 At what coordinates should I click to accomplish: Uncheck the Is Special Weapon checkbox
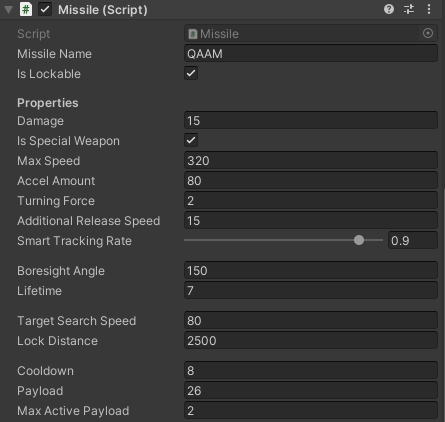(x=191, y=140)
